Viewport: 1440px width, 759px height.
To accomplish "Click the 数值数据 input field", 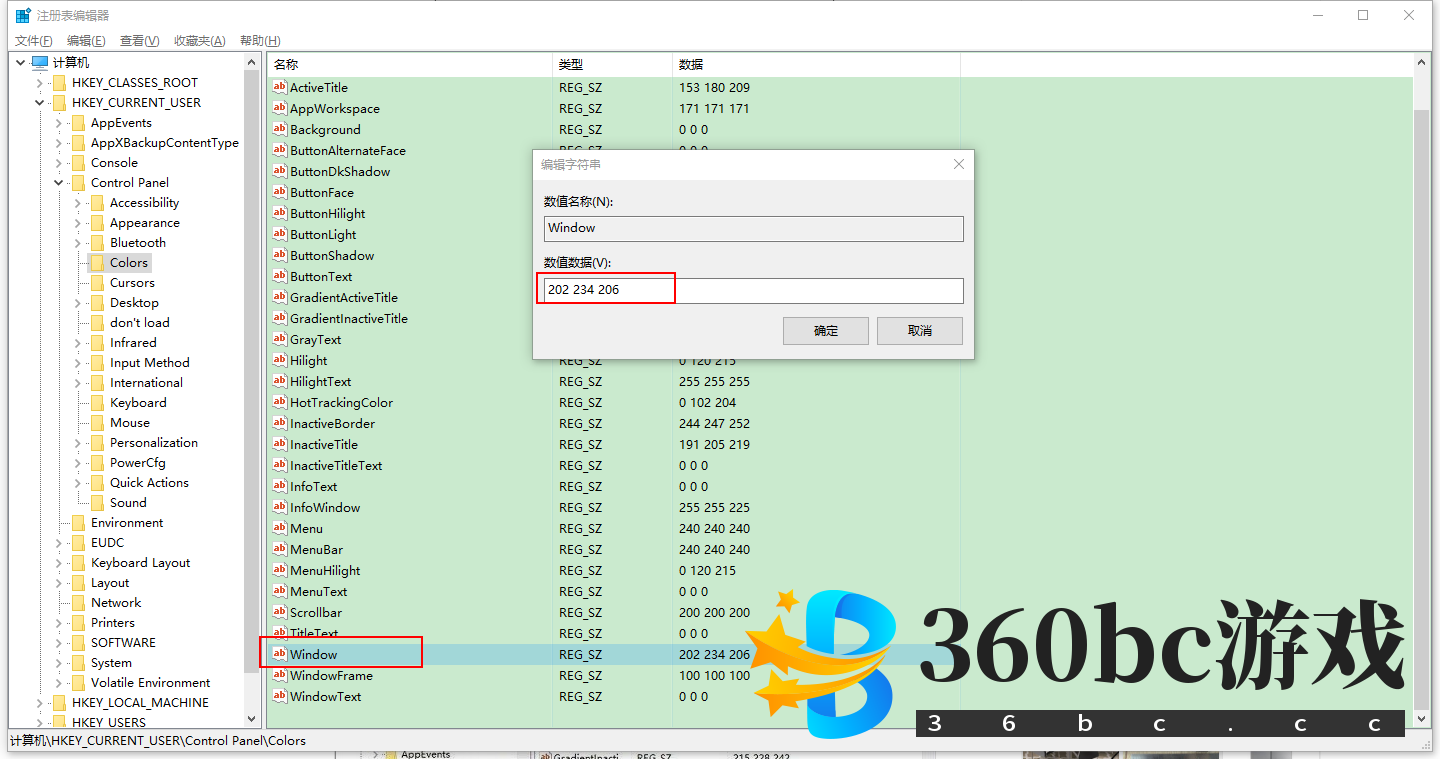I will tap(753, 290).
